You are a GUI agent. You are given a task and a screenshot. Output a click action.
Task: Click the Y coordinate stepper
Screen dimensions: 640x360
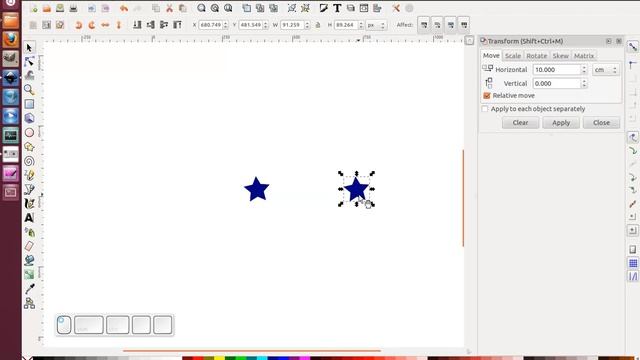pos(266,25)
